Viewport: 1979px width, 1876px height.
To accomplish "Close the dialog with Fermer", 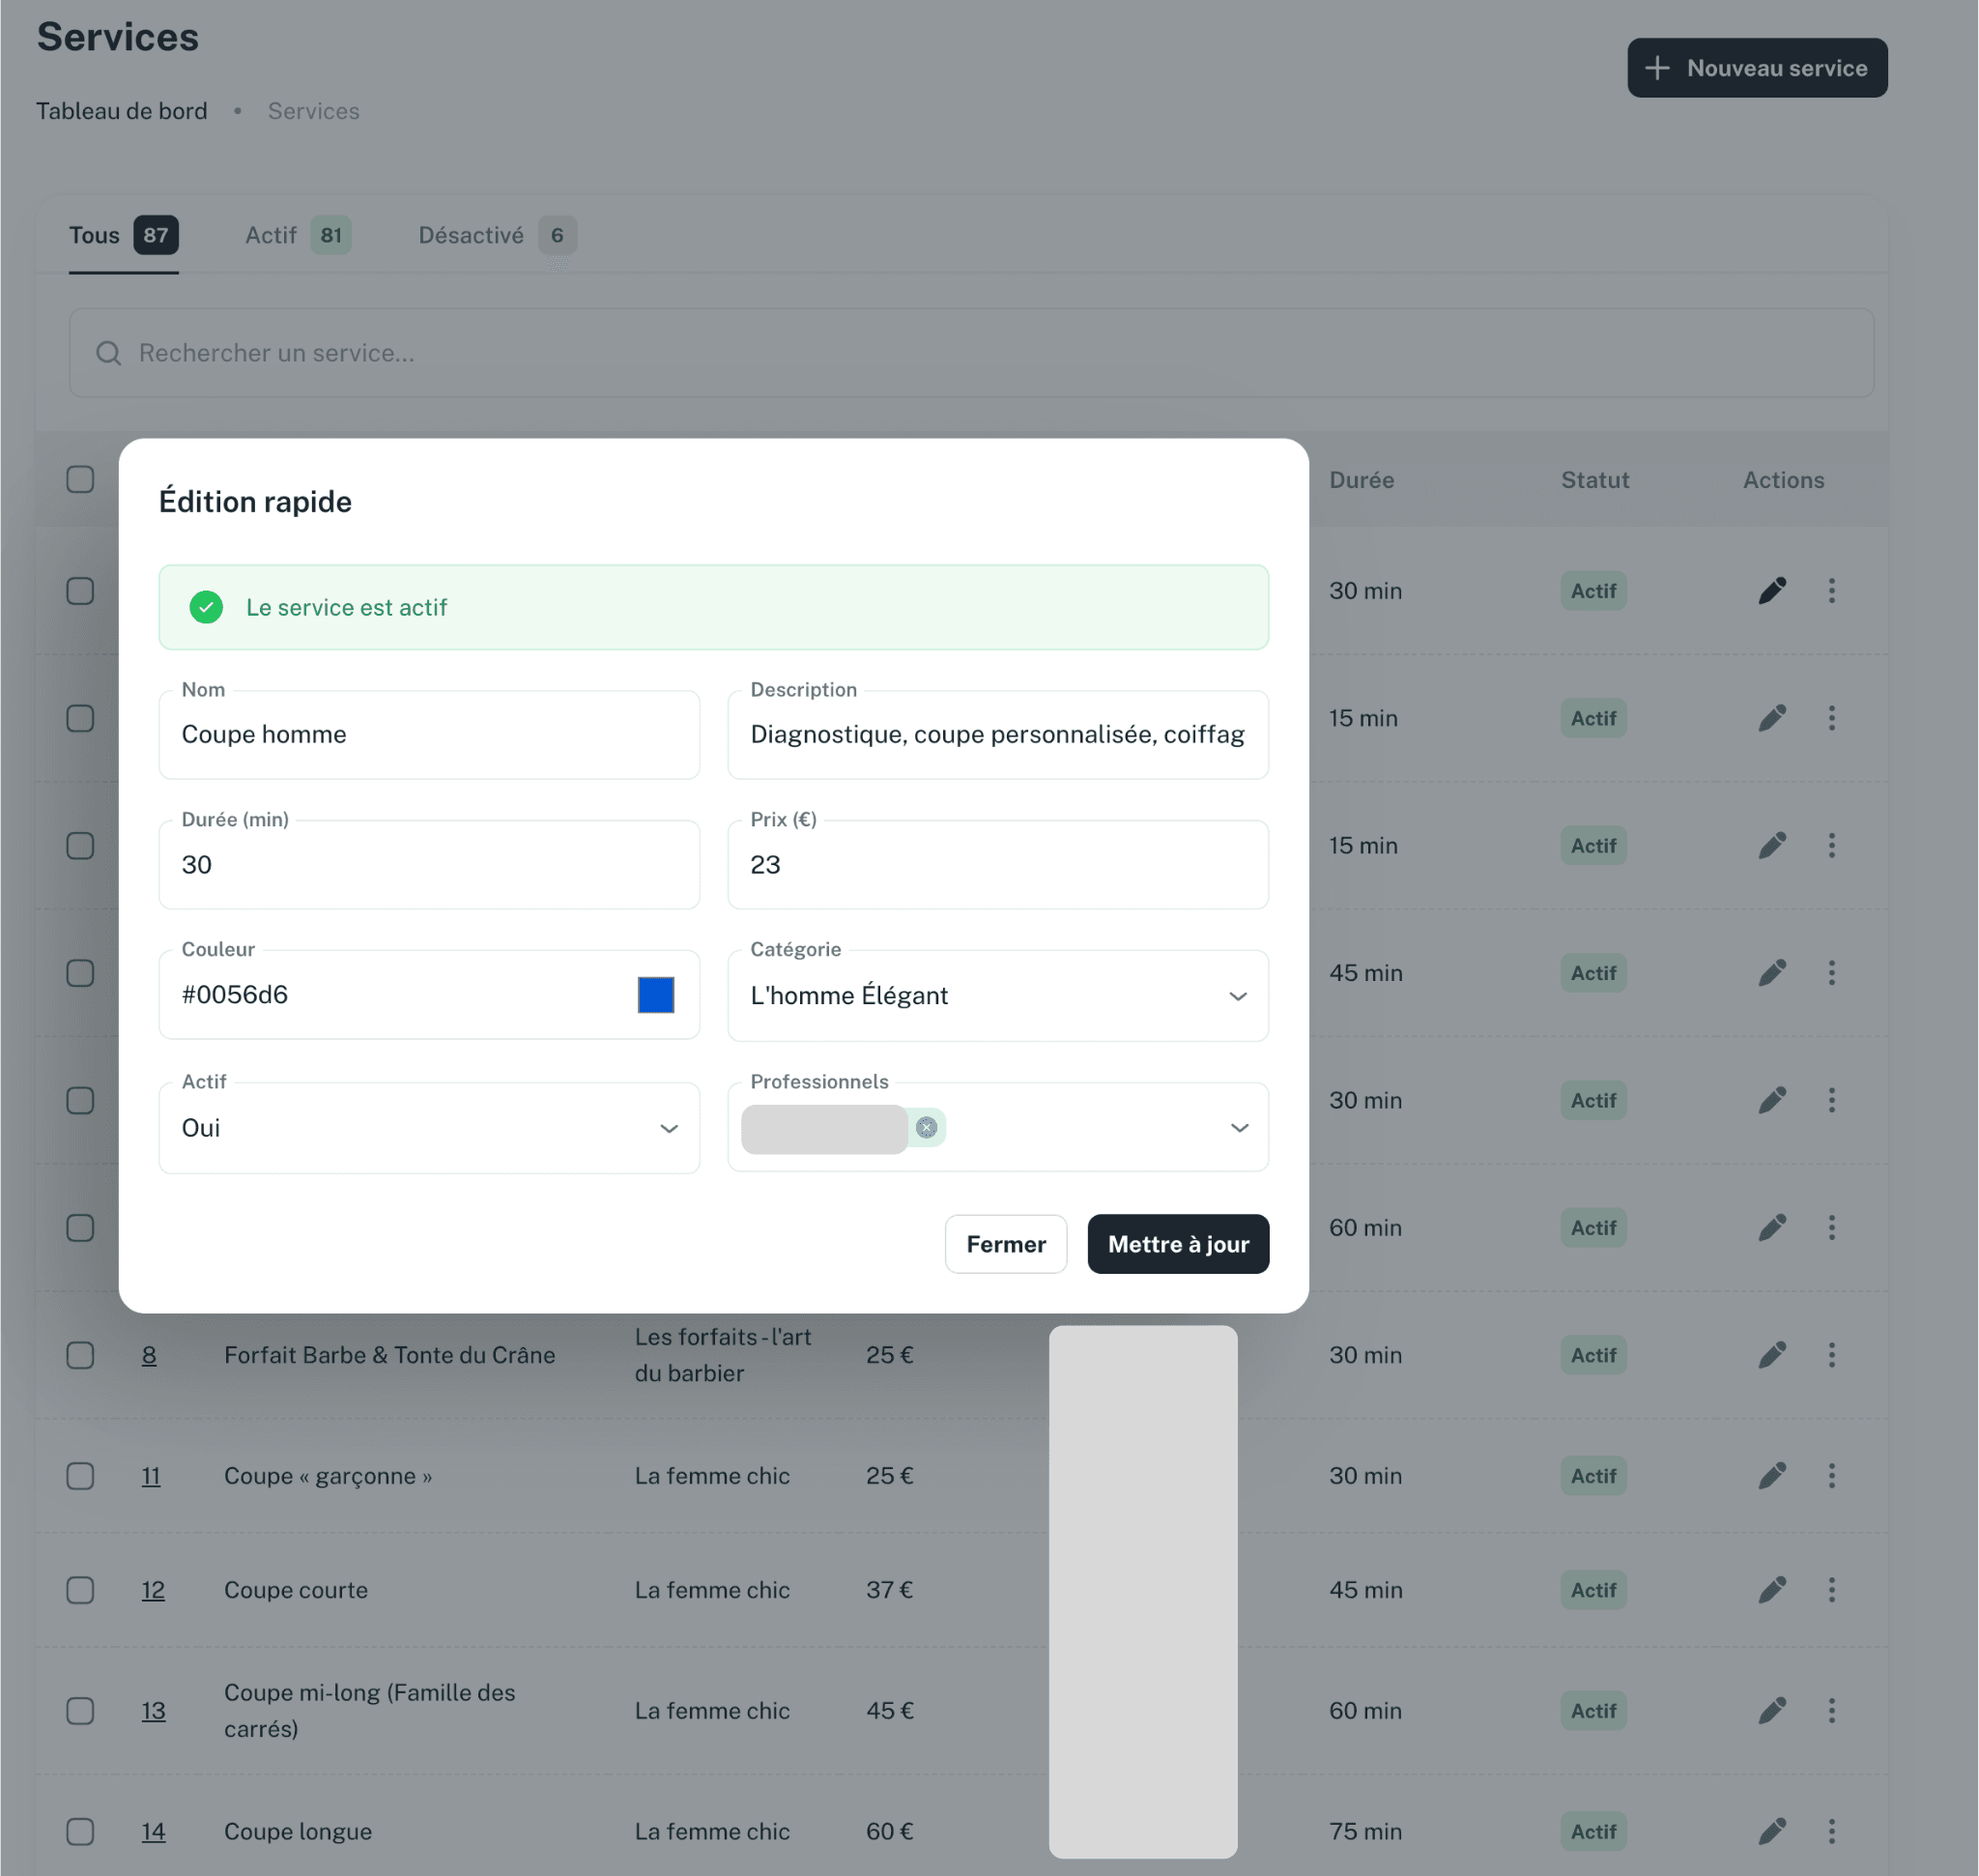I will tap(1006, 1244).
